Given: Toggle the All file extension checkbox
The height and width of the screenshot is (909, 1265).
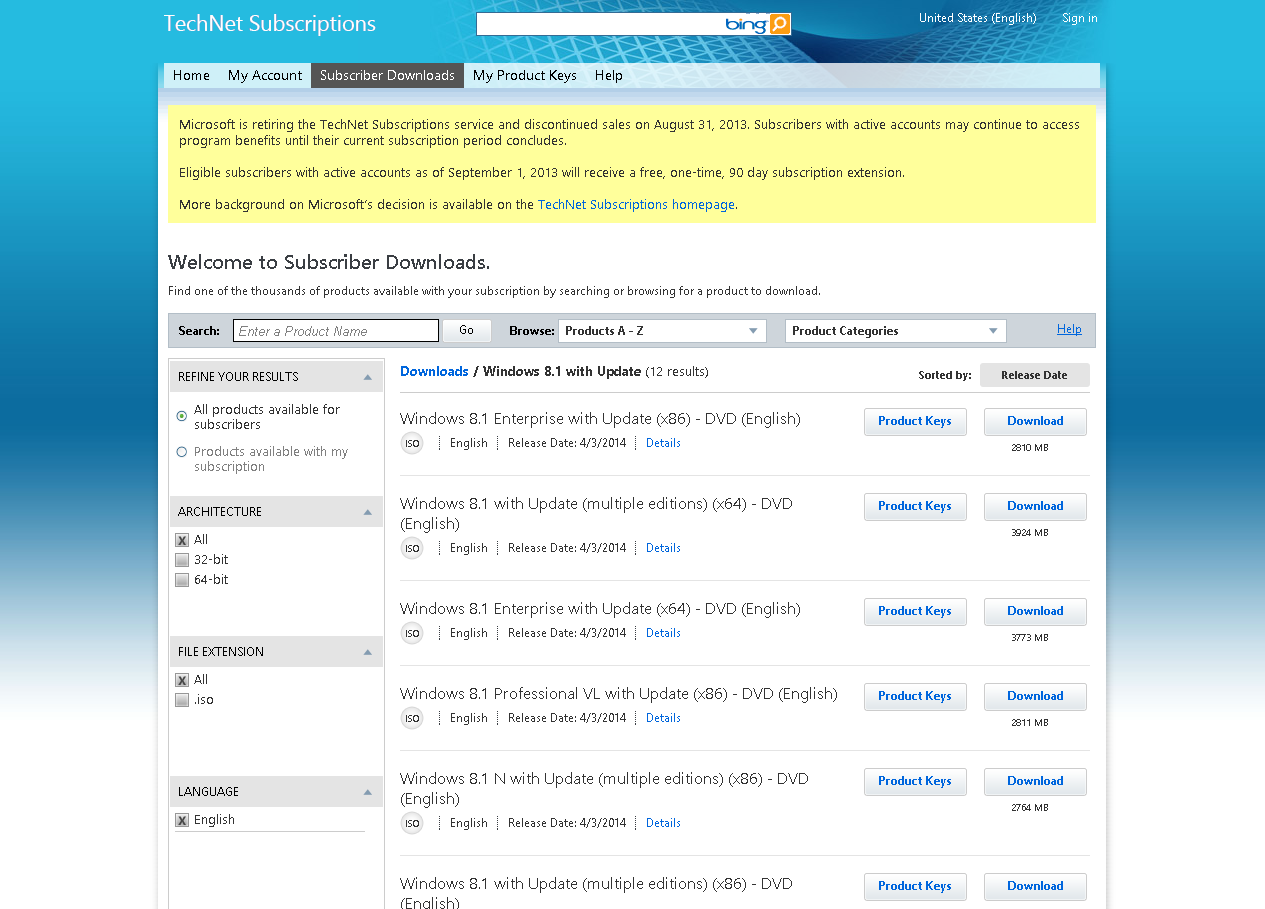Looking at the screenshot, I should [182, 680].
